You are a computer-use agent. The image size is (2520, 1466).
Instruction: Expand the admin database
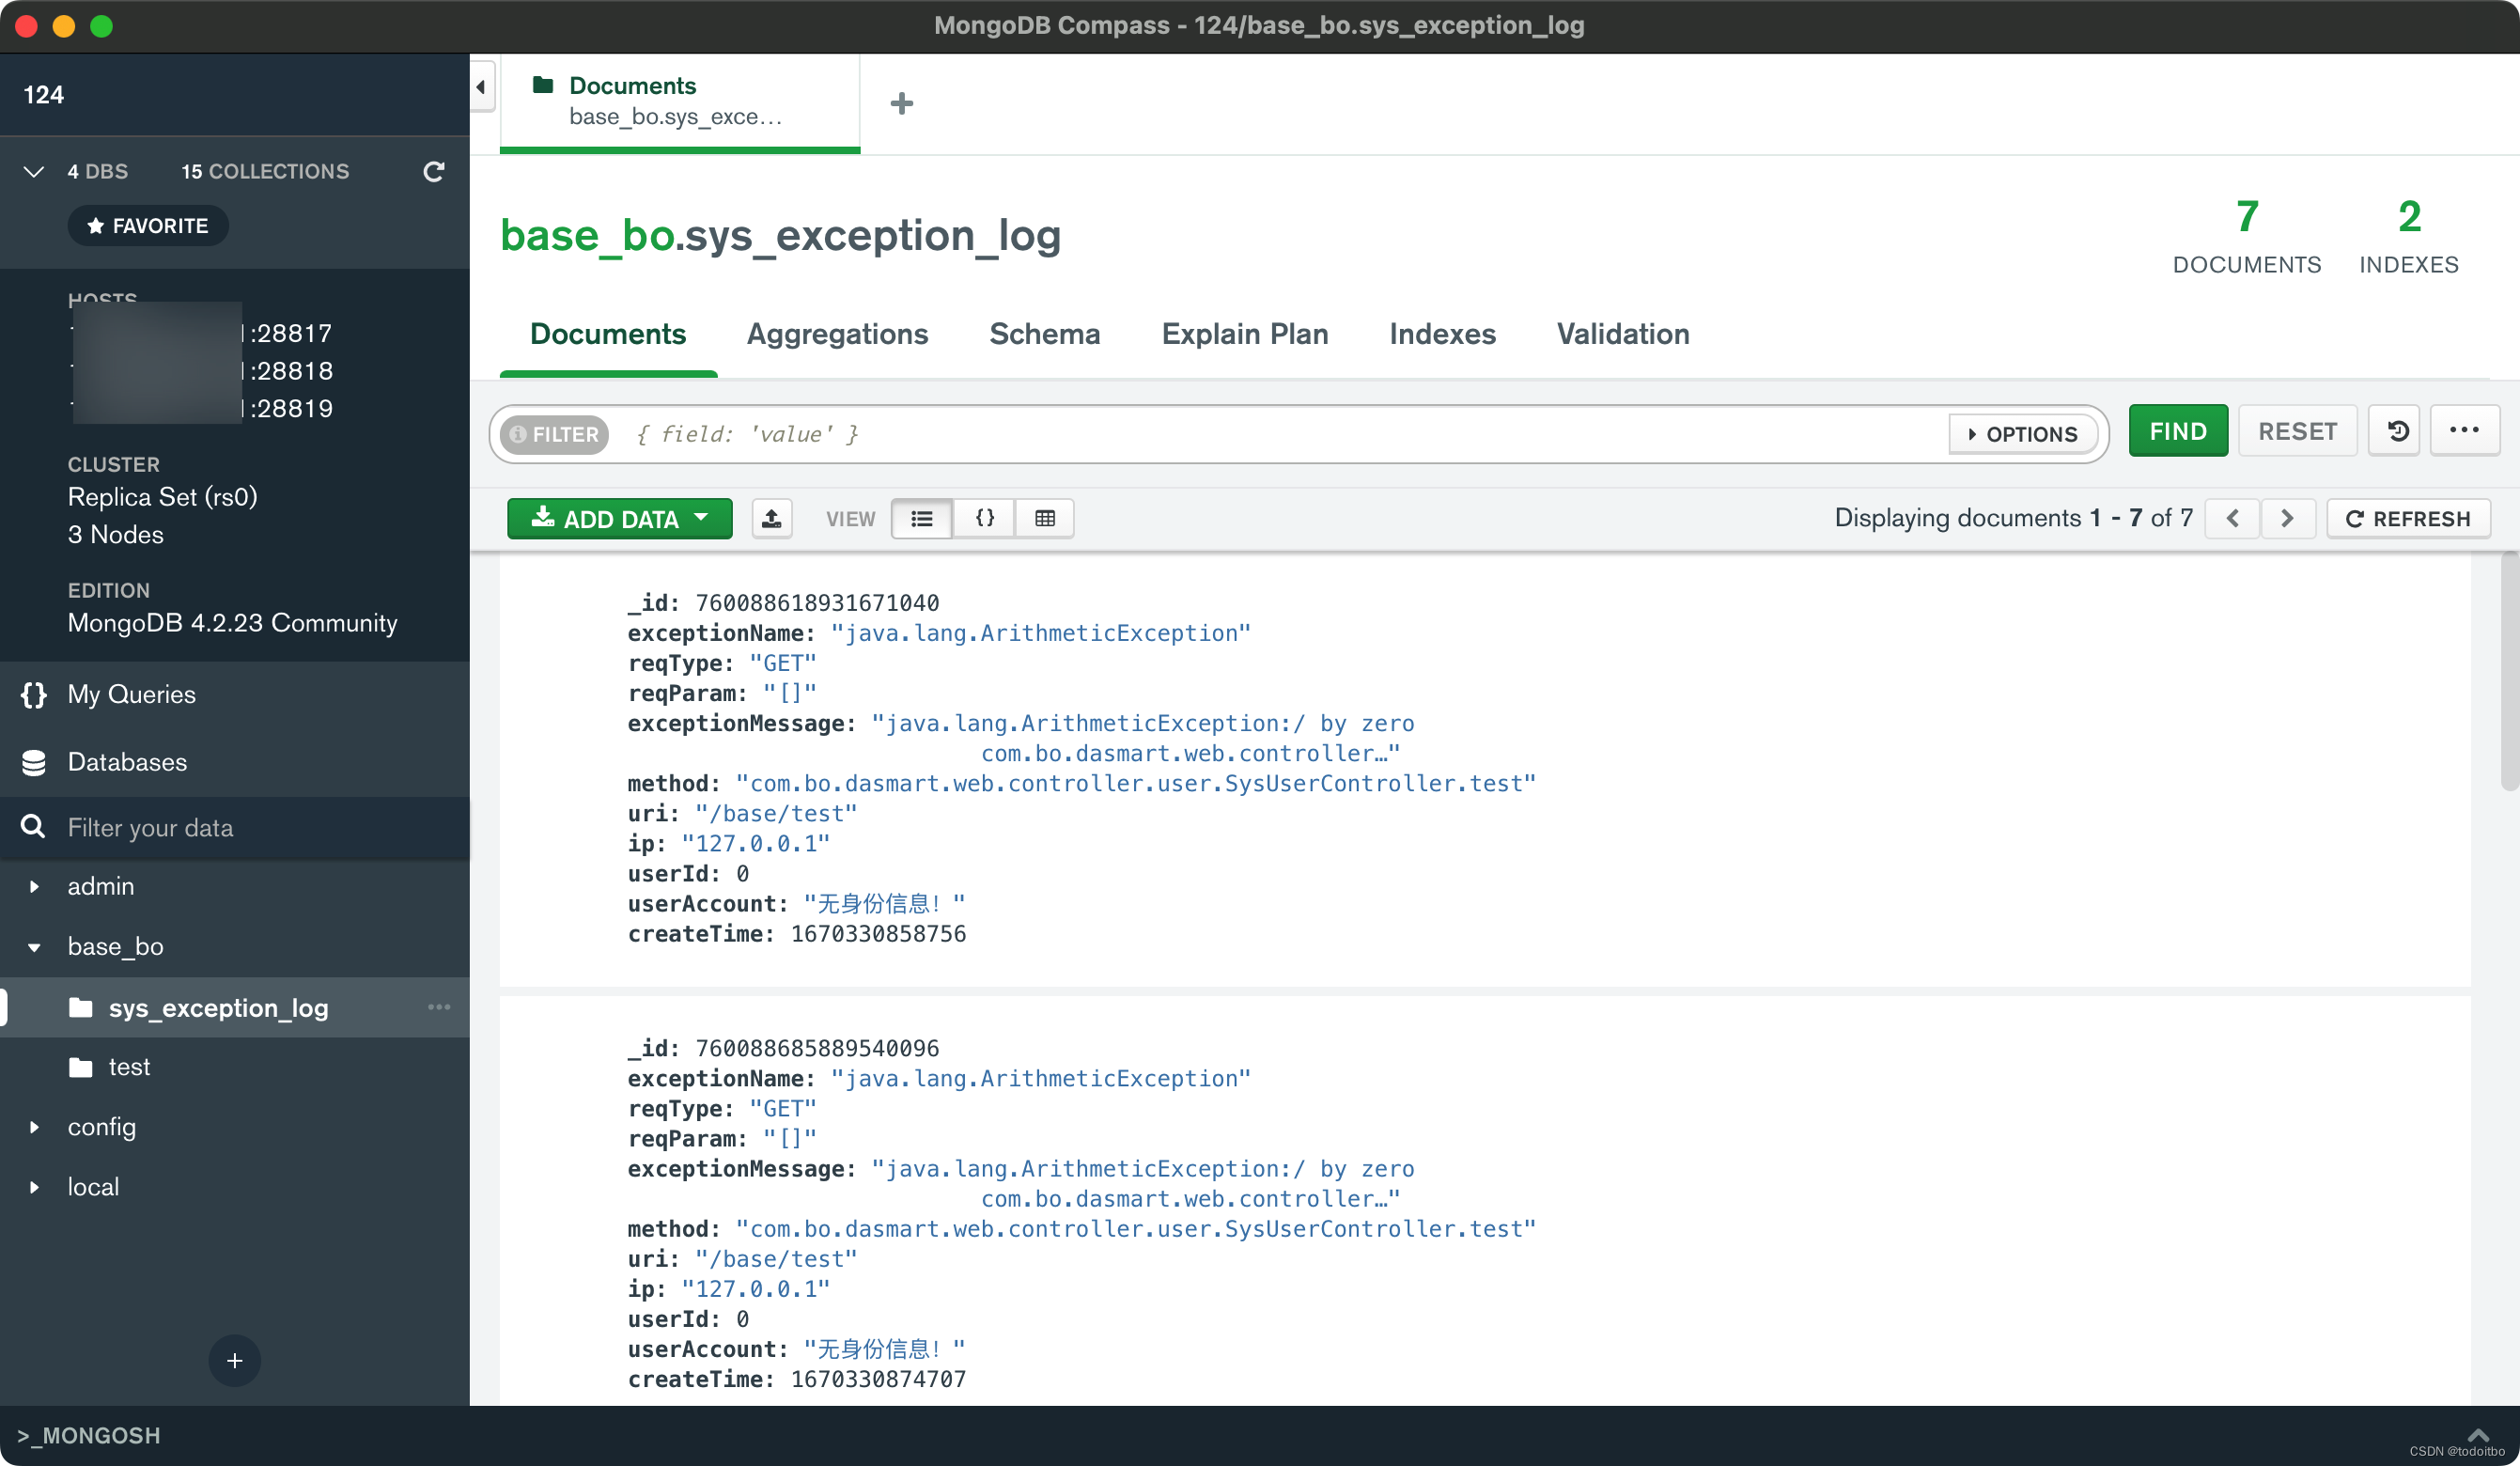pos(35,887)
